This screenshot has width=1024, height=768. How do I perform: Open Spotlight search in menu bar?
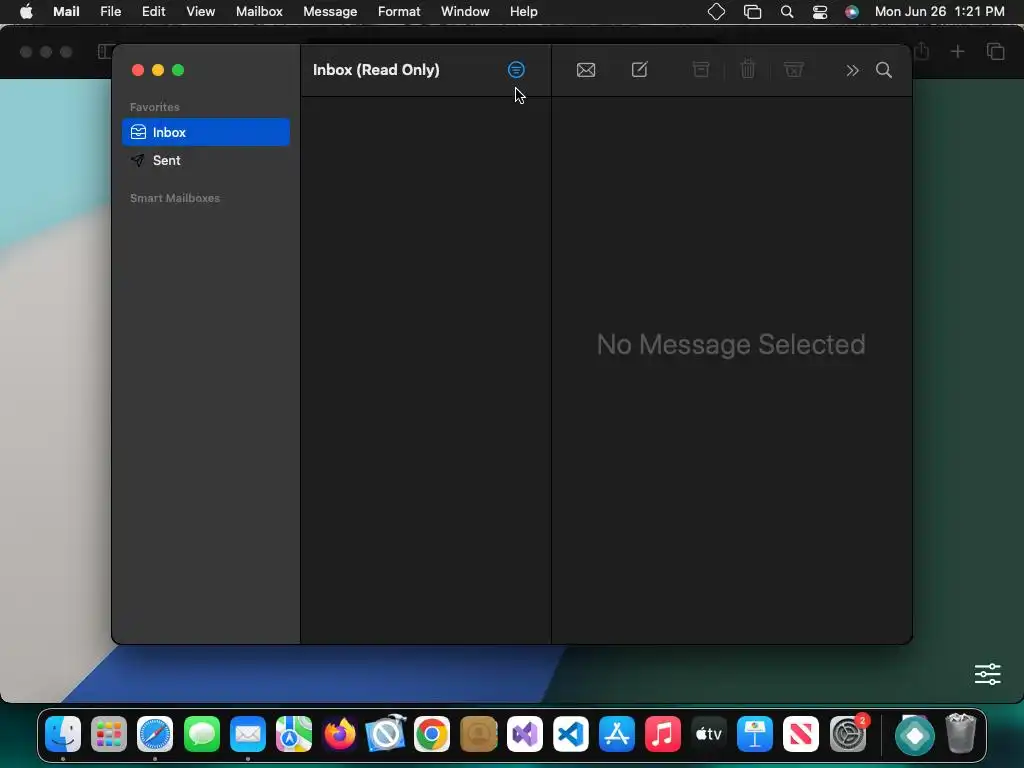(787, 12)
